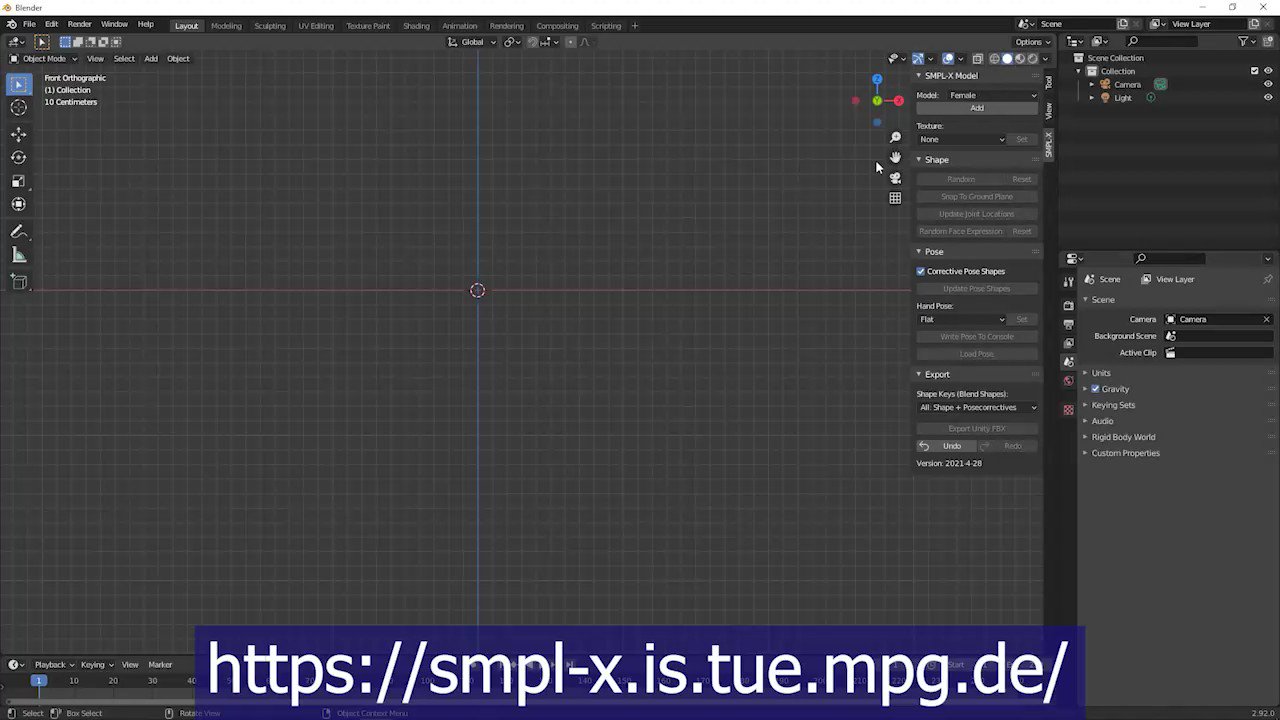Toggle X-ray display icon
Image resolution: width=1280 pixels, height=720 pixels.
point(978,58)
